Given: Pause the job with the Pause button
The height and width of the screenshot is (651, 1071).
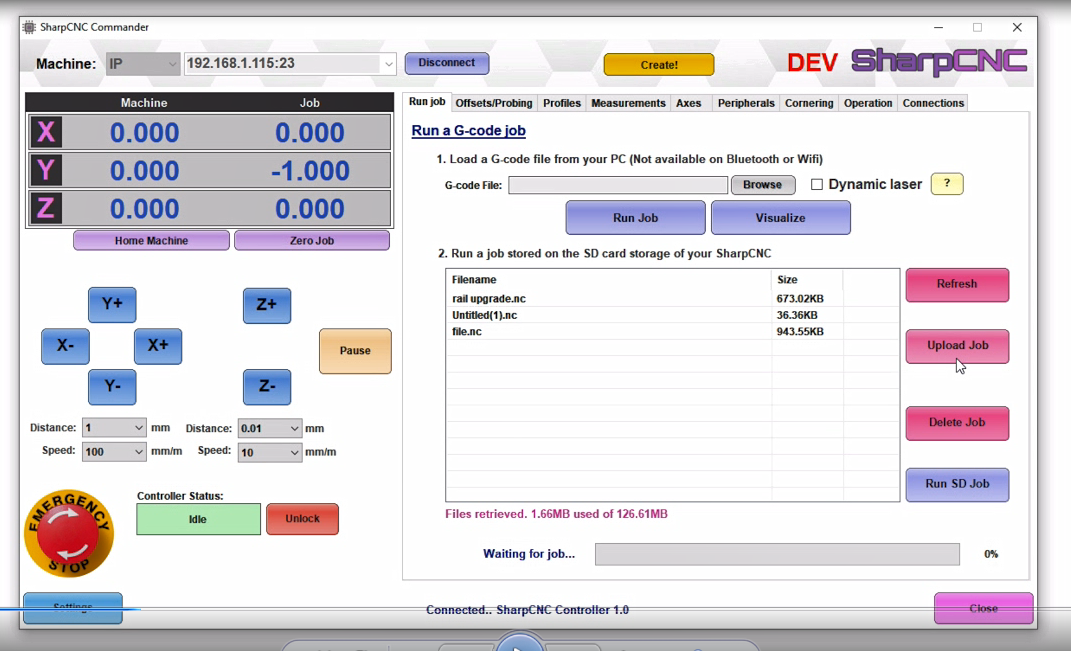Looking at the screenshot, I should [355, 351].
